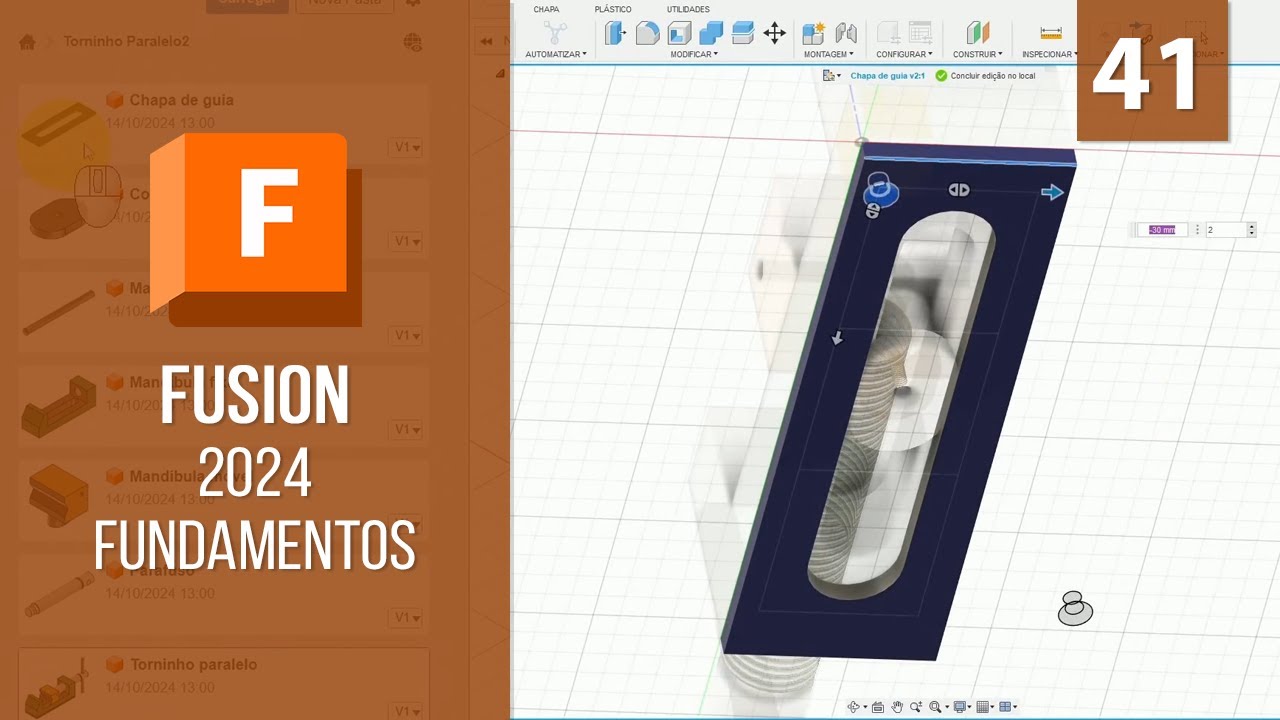The width and height of the screenshot is (1280, 720).
Task: Click the -30 mm distance input field
Action: (x=1163, y=230)
